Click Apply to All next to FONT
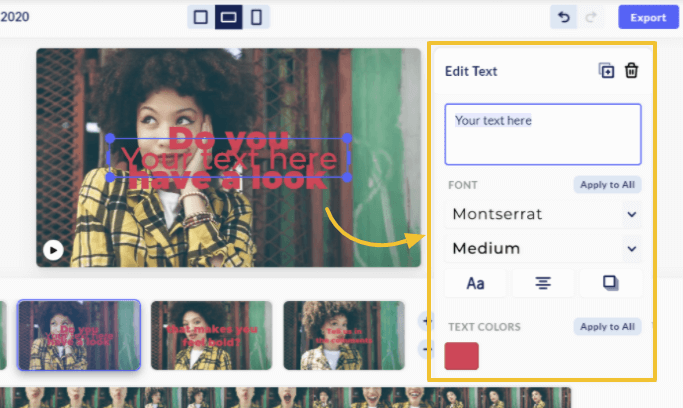Image resolution: width=683 pixels, height=408 pixels. coord(607,185)
